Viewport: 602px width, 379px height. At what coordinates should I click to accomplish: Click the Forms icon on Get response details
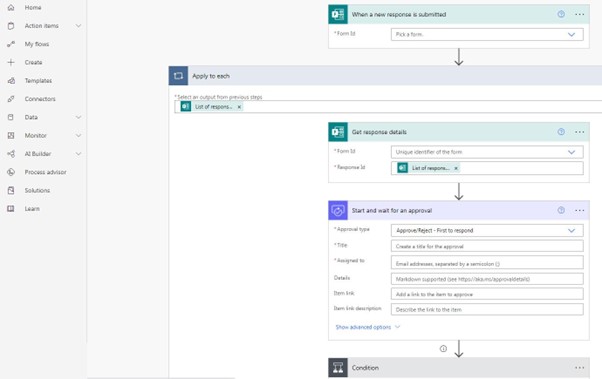tap(338, 132)
